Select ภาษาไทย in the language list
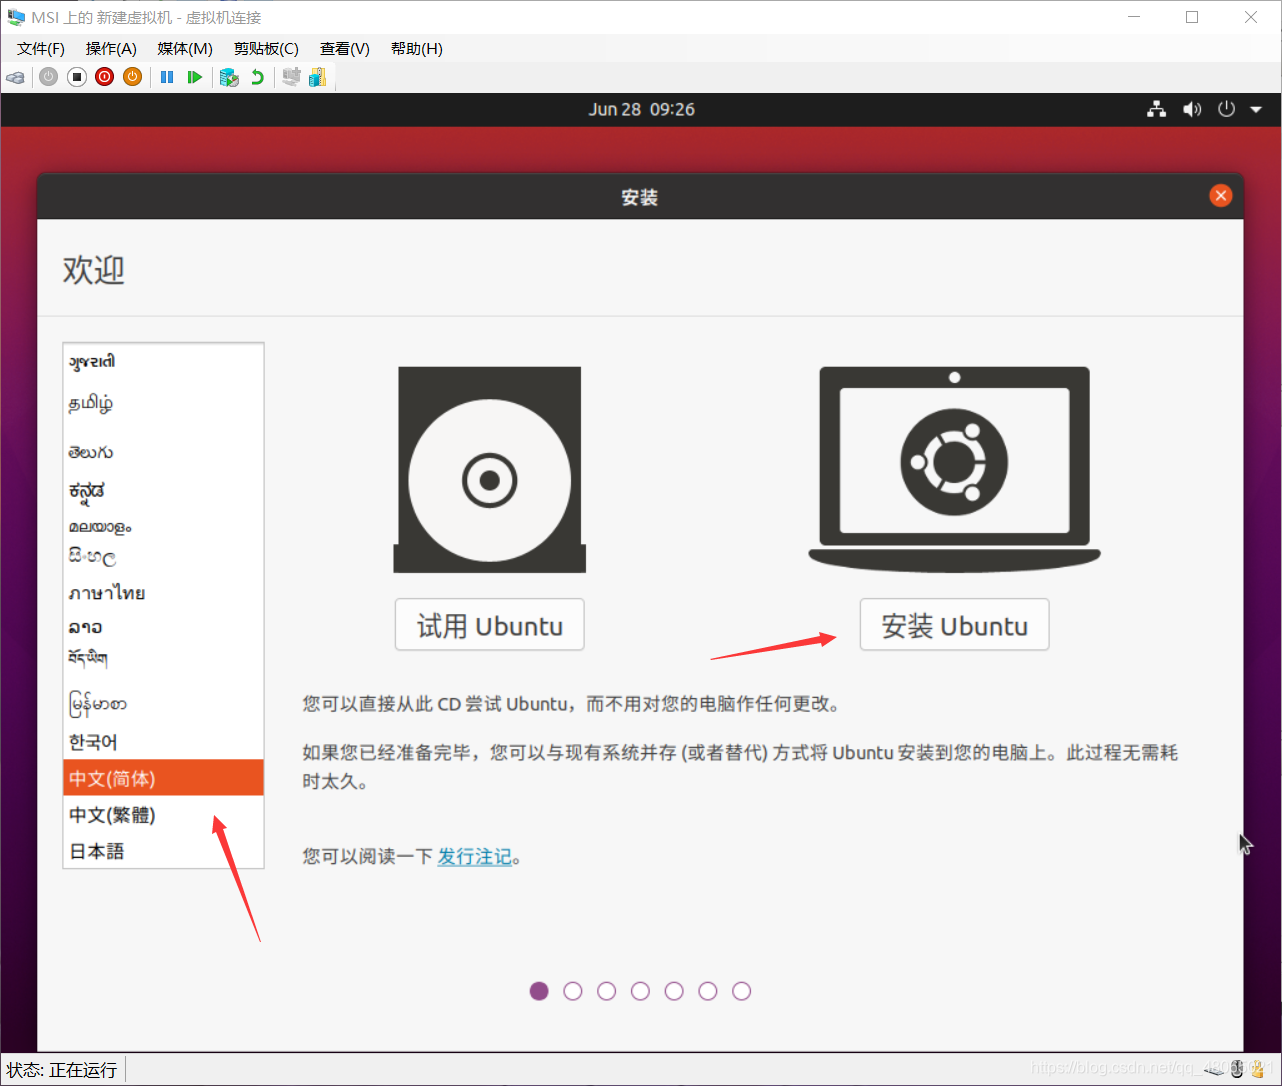The width and height of the screenshot is (1282, 1086). 163,593
